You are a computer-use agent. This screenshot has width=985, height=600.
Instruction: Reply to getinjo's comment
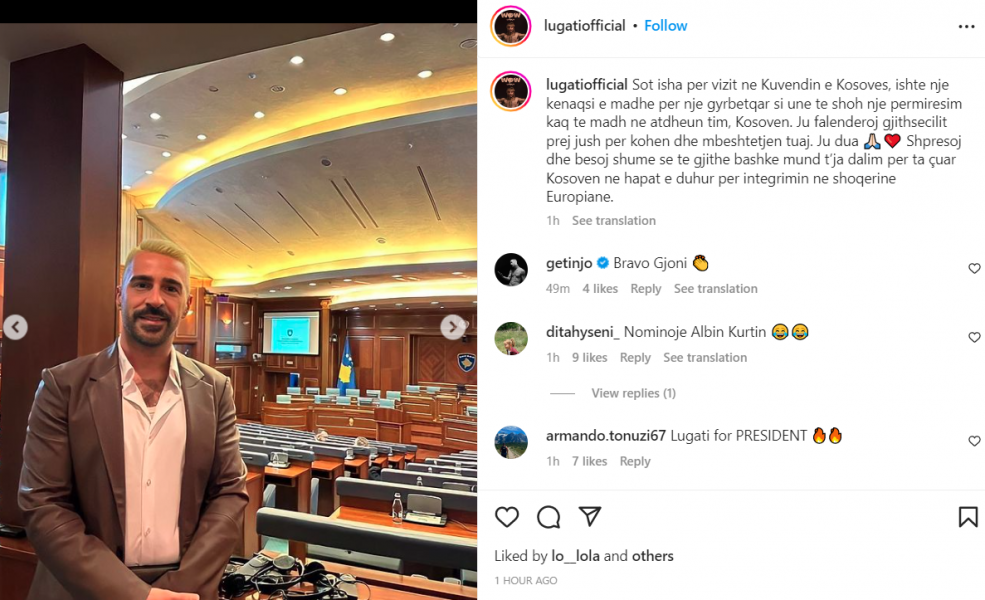tap(646, 288)
